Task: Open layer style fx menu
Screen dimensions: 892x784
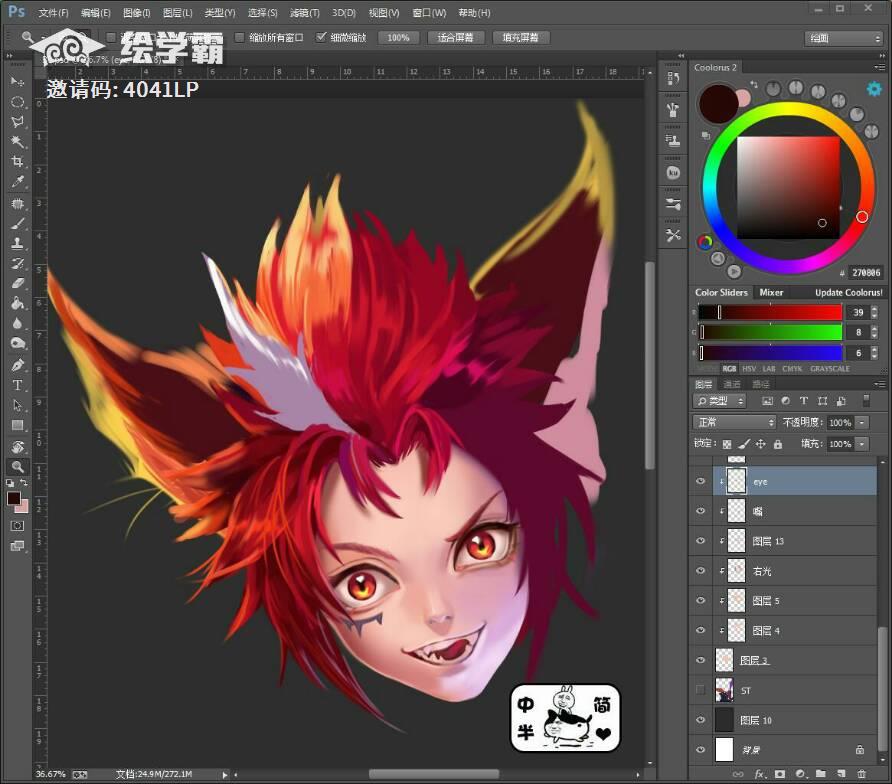Action: [x=759, y=774]
